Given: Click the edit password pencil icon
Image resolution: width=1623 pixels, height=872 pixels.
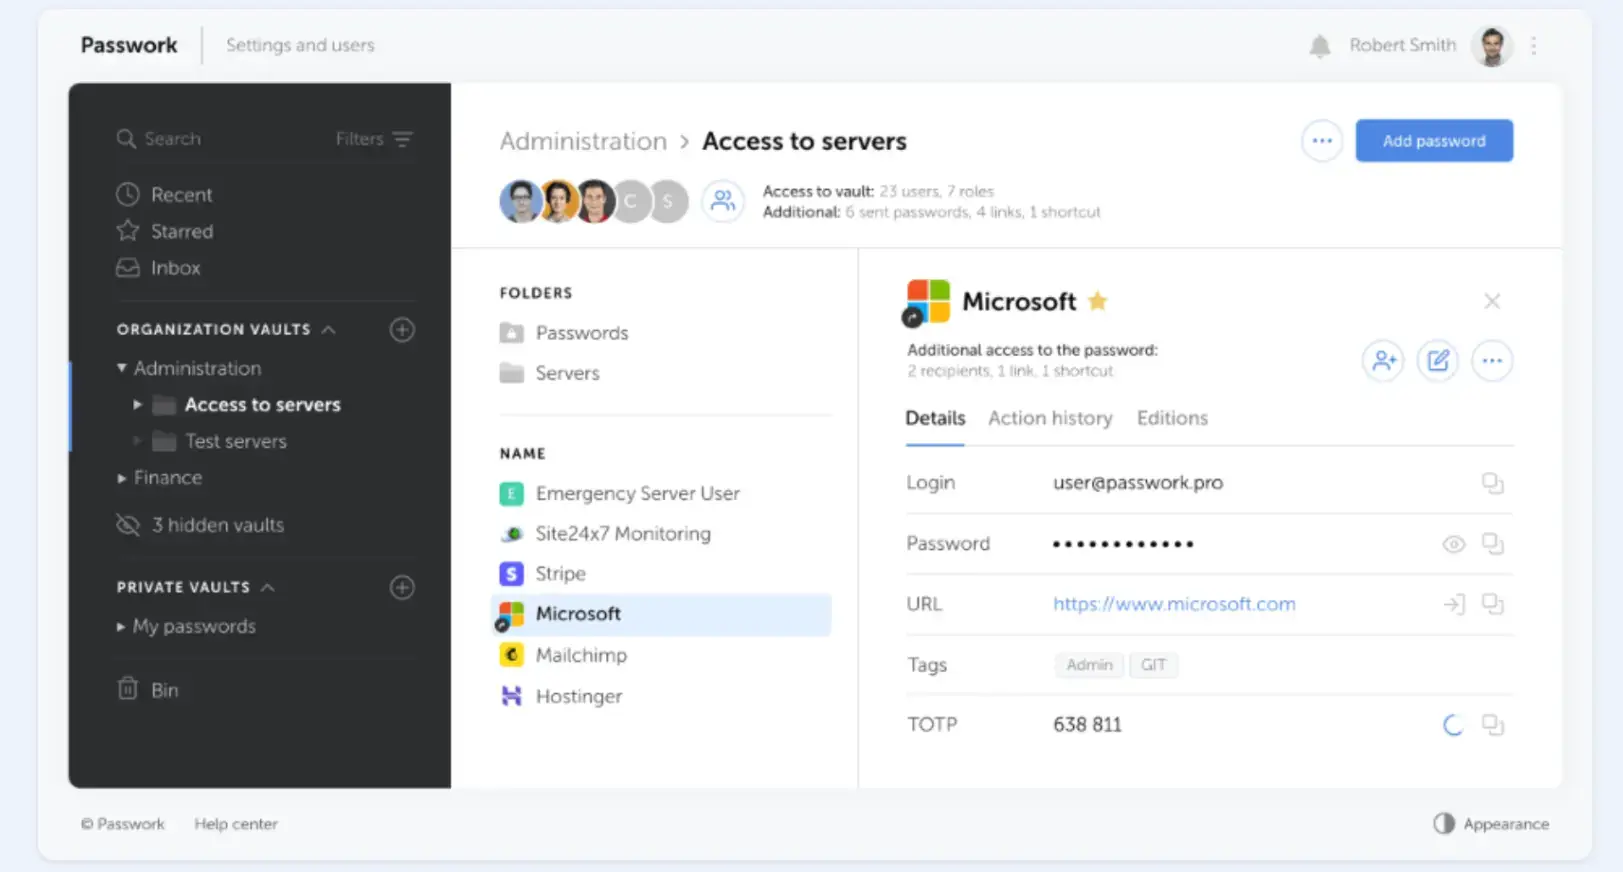Looking at the screenshot, I should (x=1437, y=361).
